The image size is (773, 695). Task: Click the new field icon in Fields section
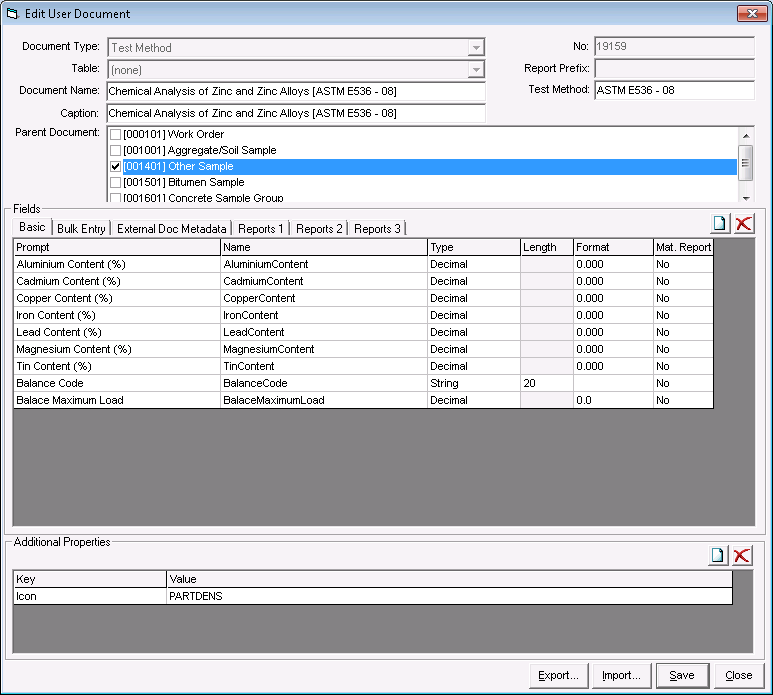pyautogui.click(x=718, y=223)
